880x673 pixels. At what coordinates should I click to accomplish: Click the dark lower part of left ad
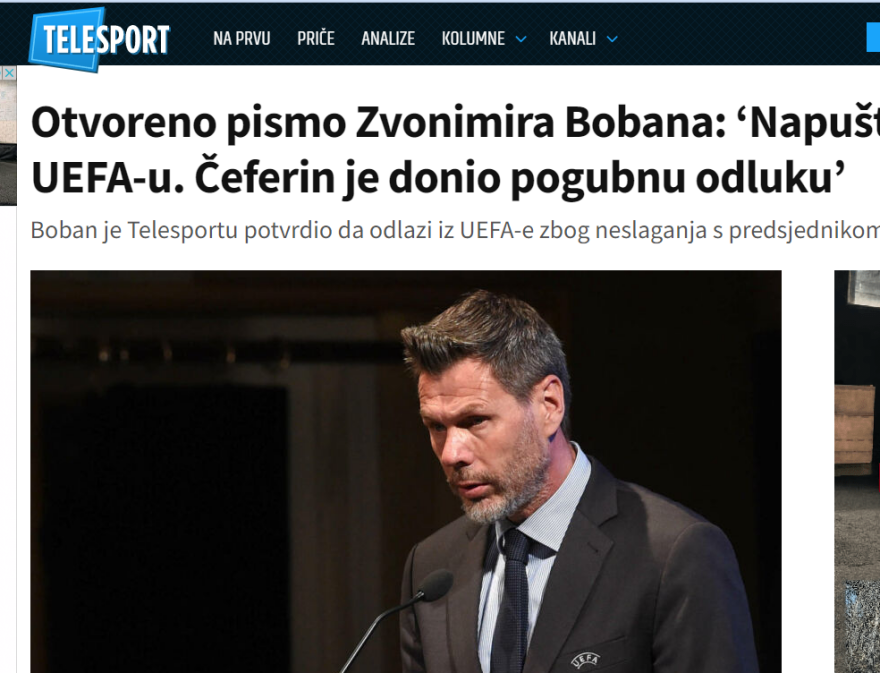pos(8,174)
